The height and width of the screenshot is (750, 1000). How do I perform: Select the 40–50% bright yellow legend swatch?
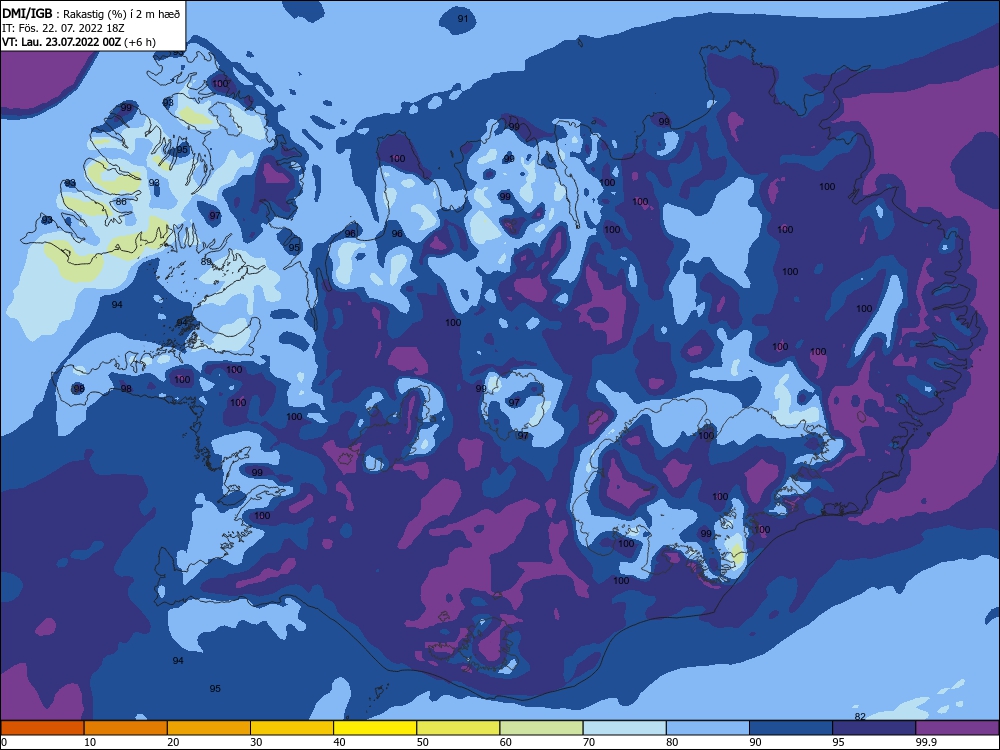point(375,728)
